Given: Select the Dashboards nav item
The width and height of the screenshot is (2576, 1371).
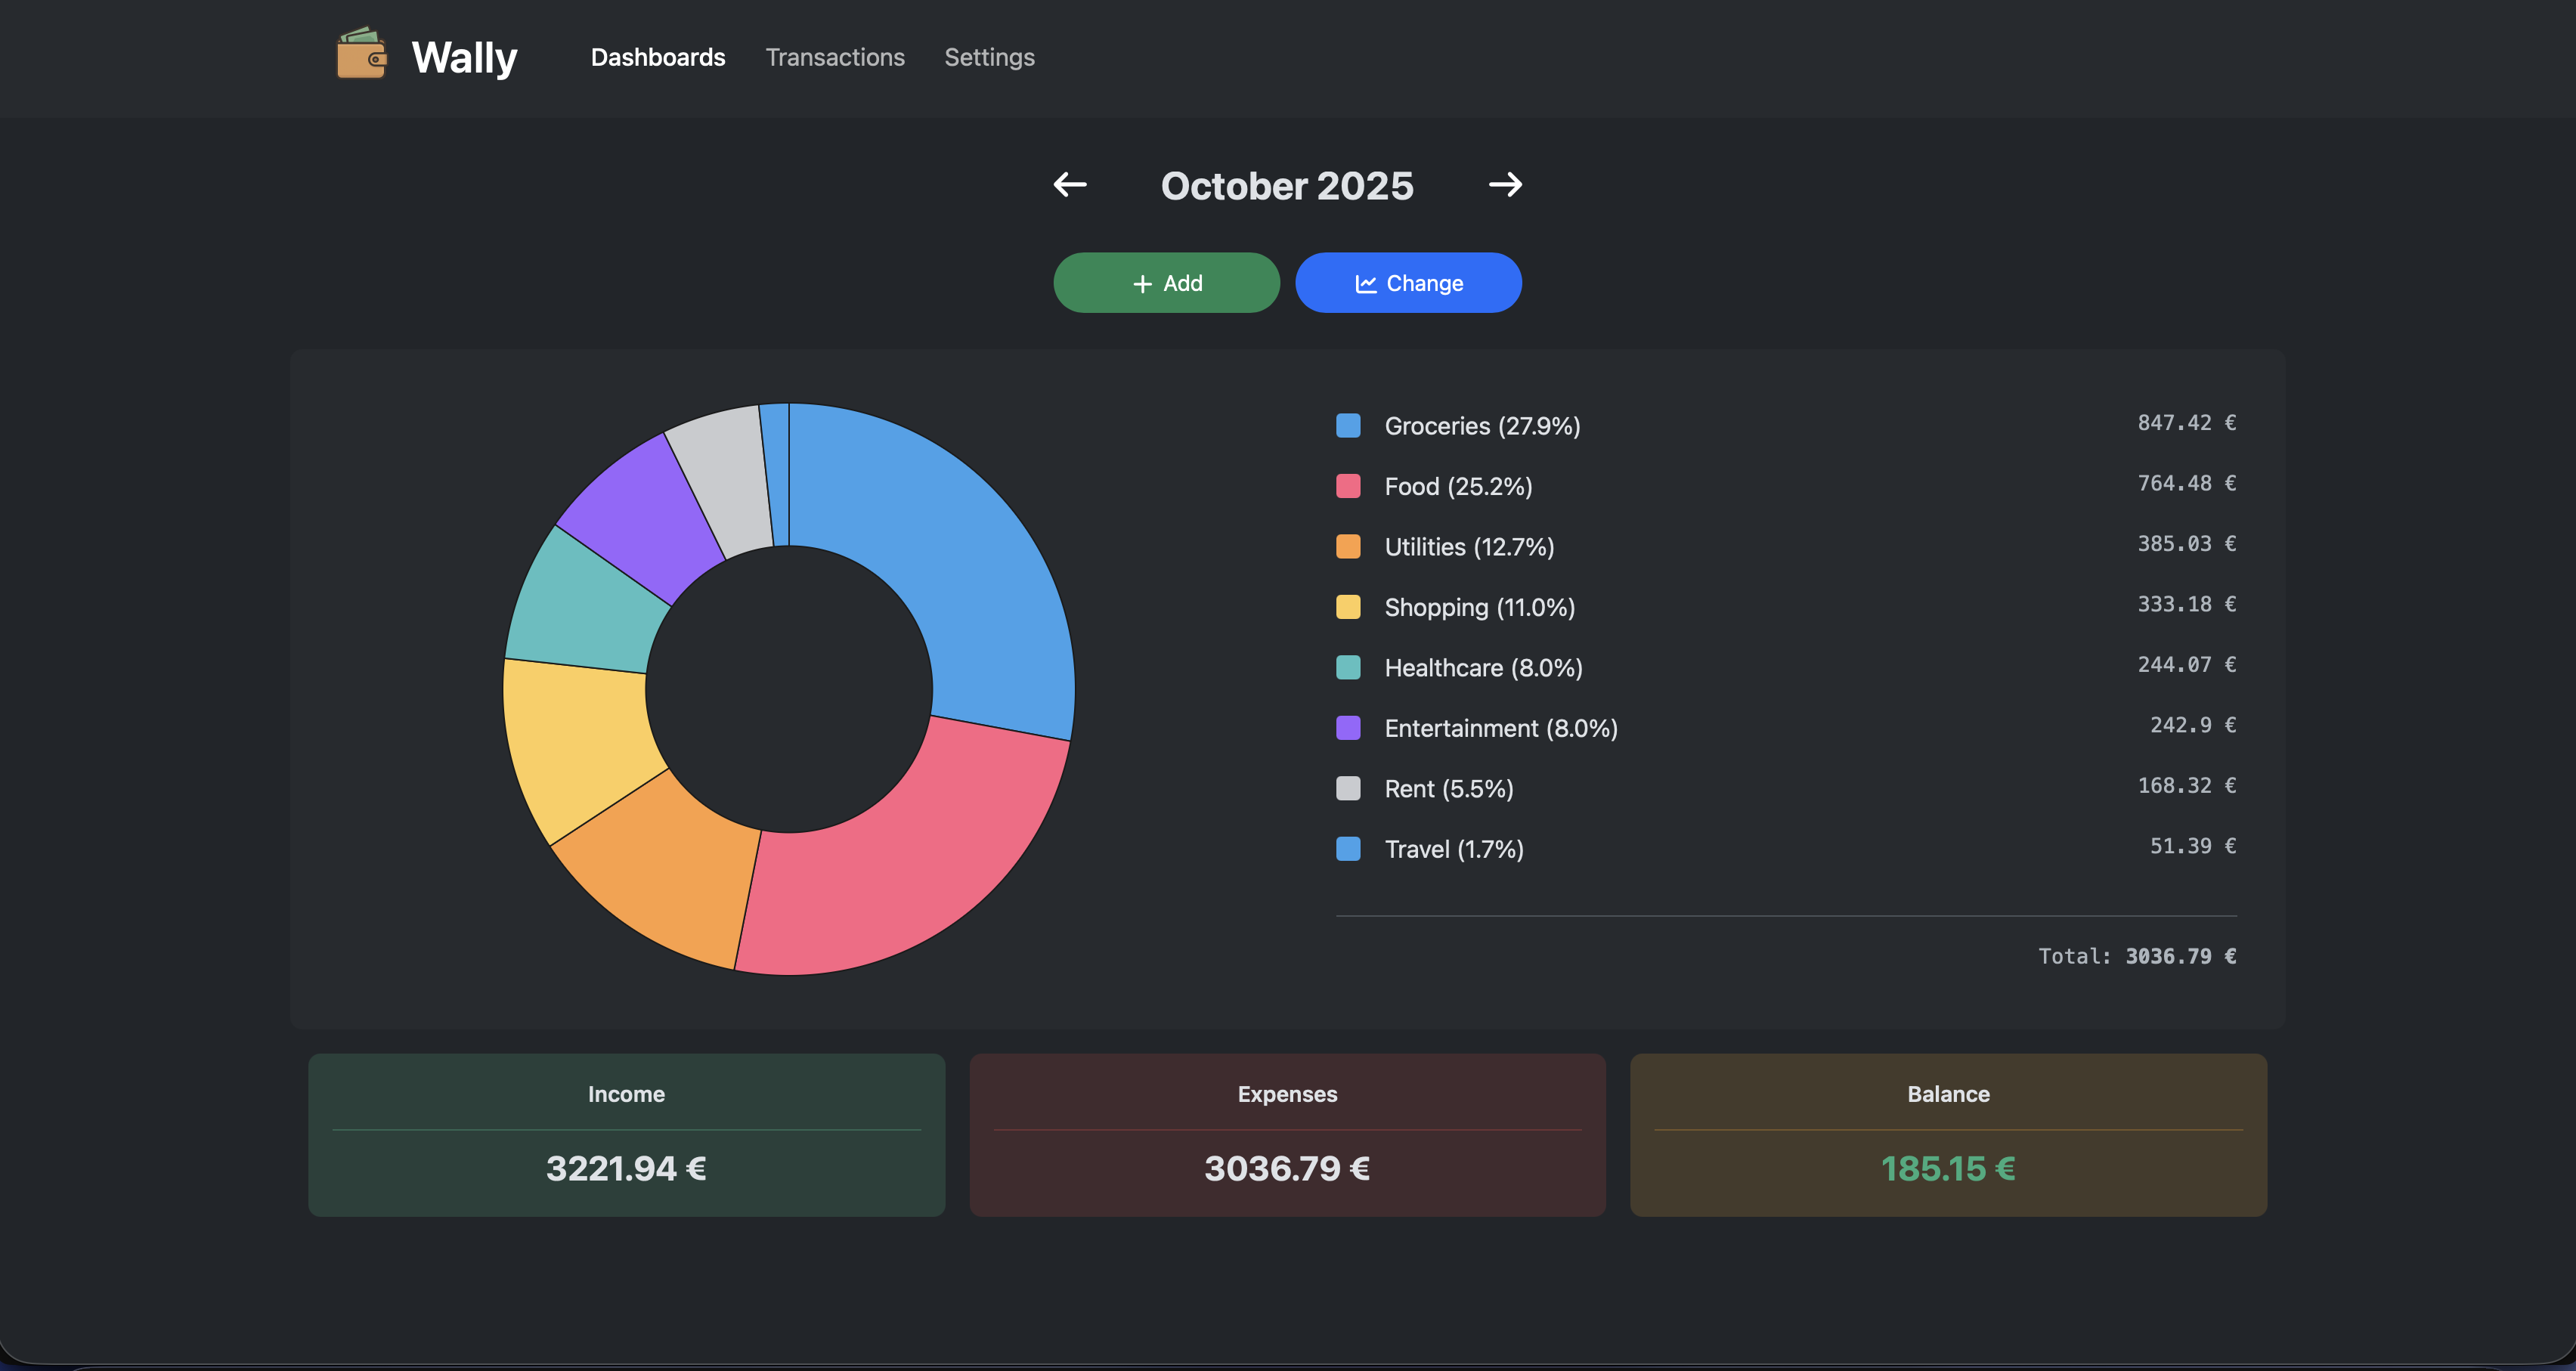Looking at the screenshot, I should point(657,57).
